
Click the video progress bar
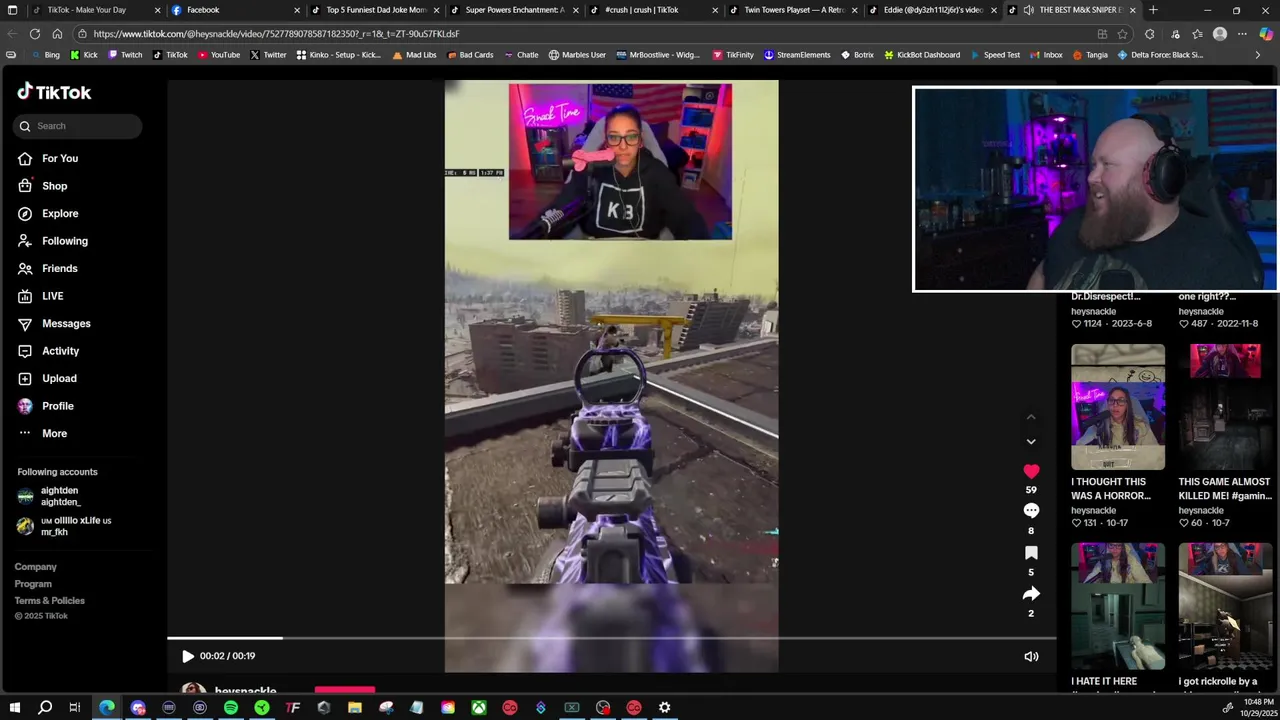611,638
